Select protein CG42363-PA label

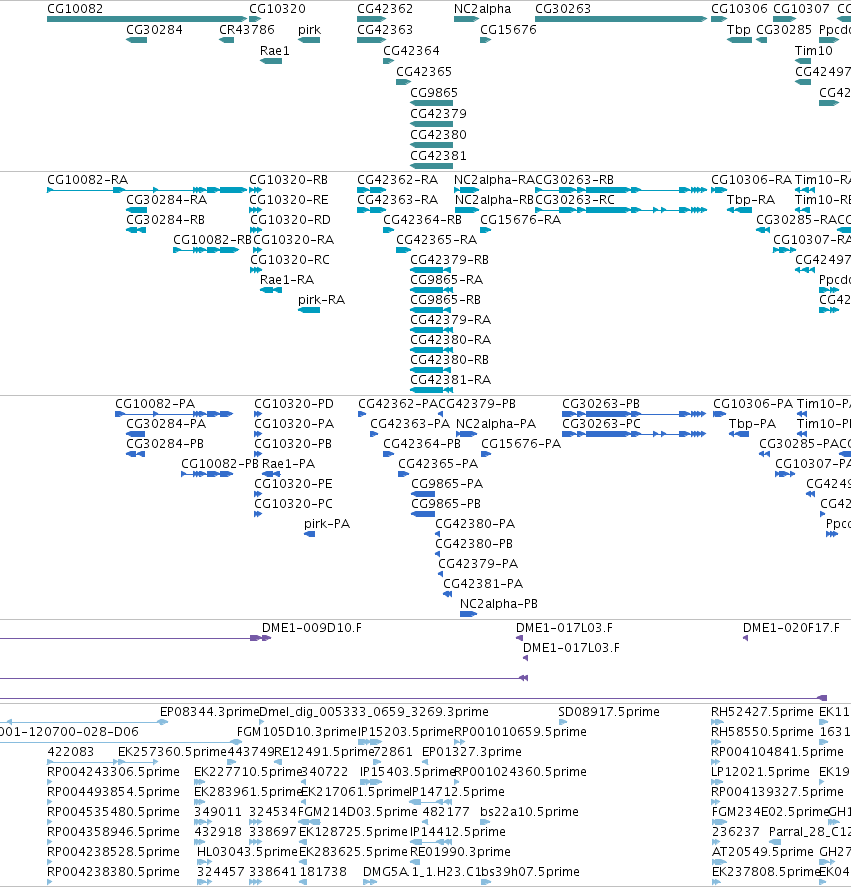coord(410,424)
